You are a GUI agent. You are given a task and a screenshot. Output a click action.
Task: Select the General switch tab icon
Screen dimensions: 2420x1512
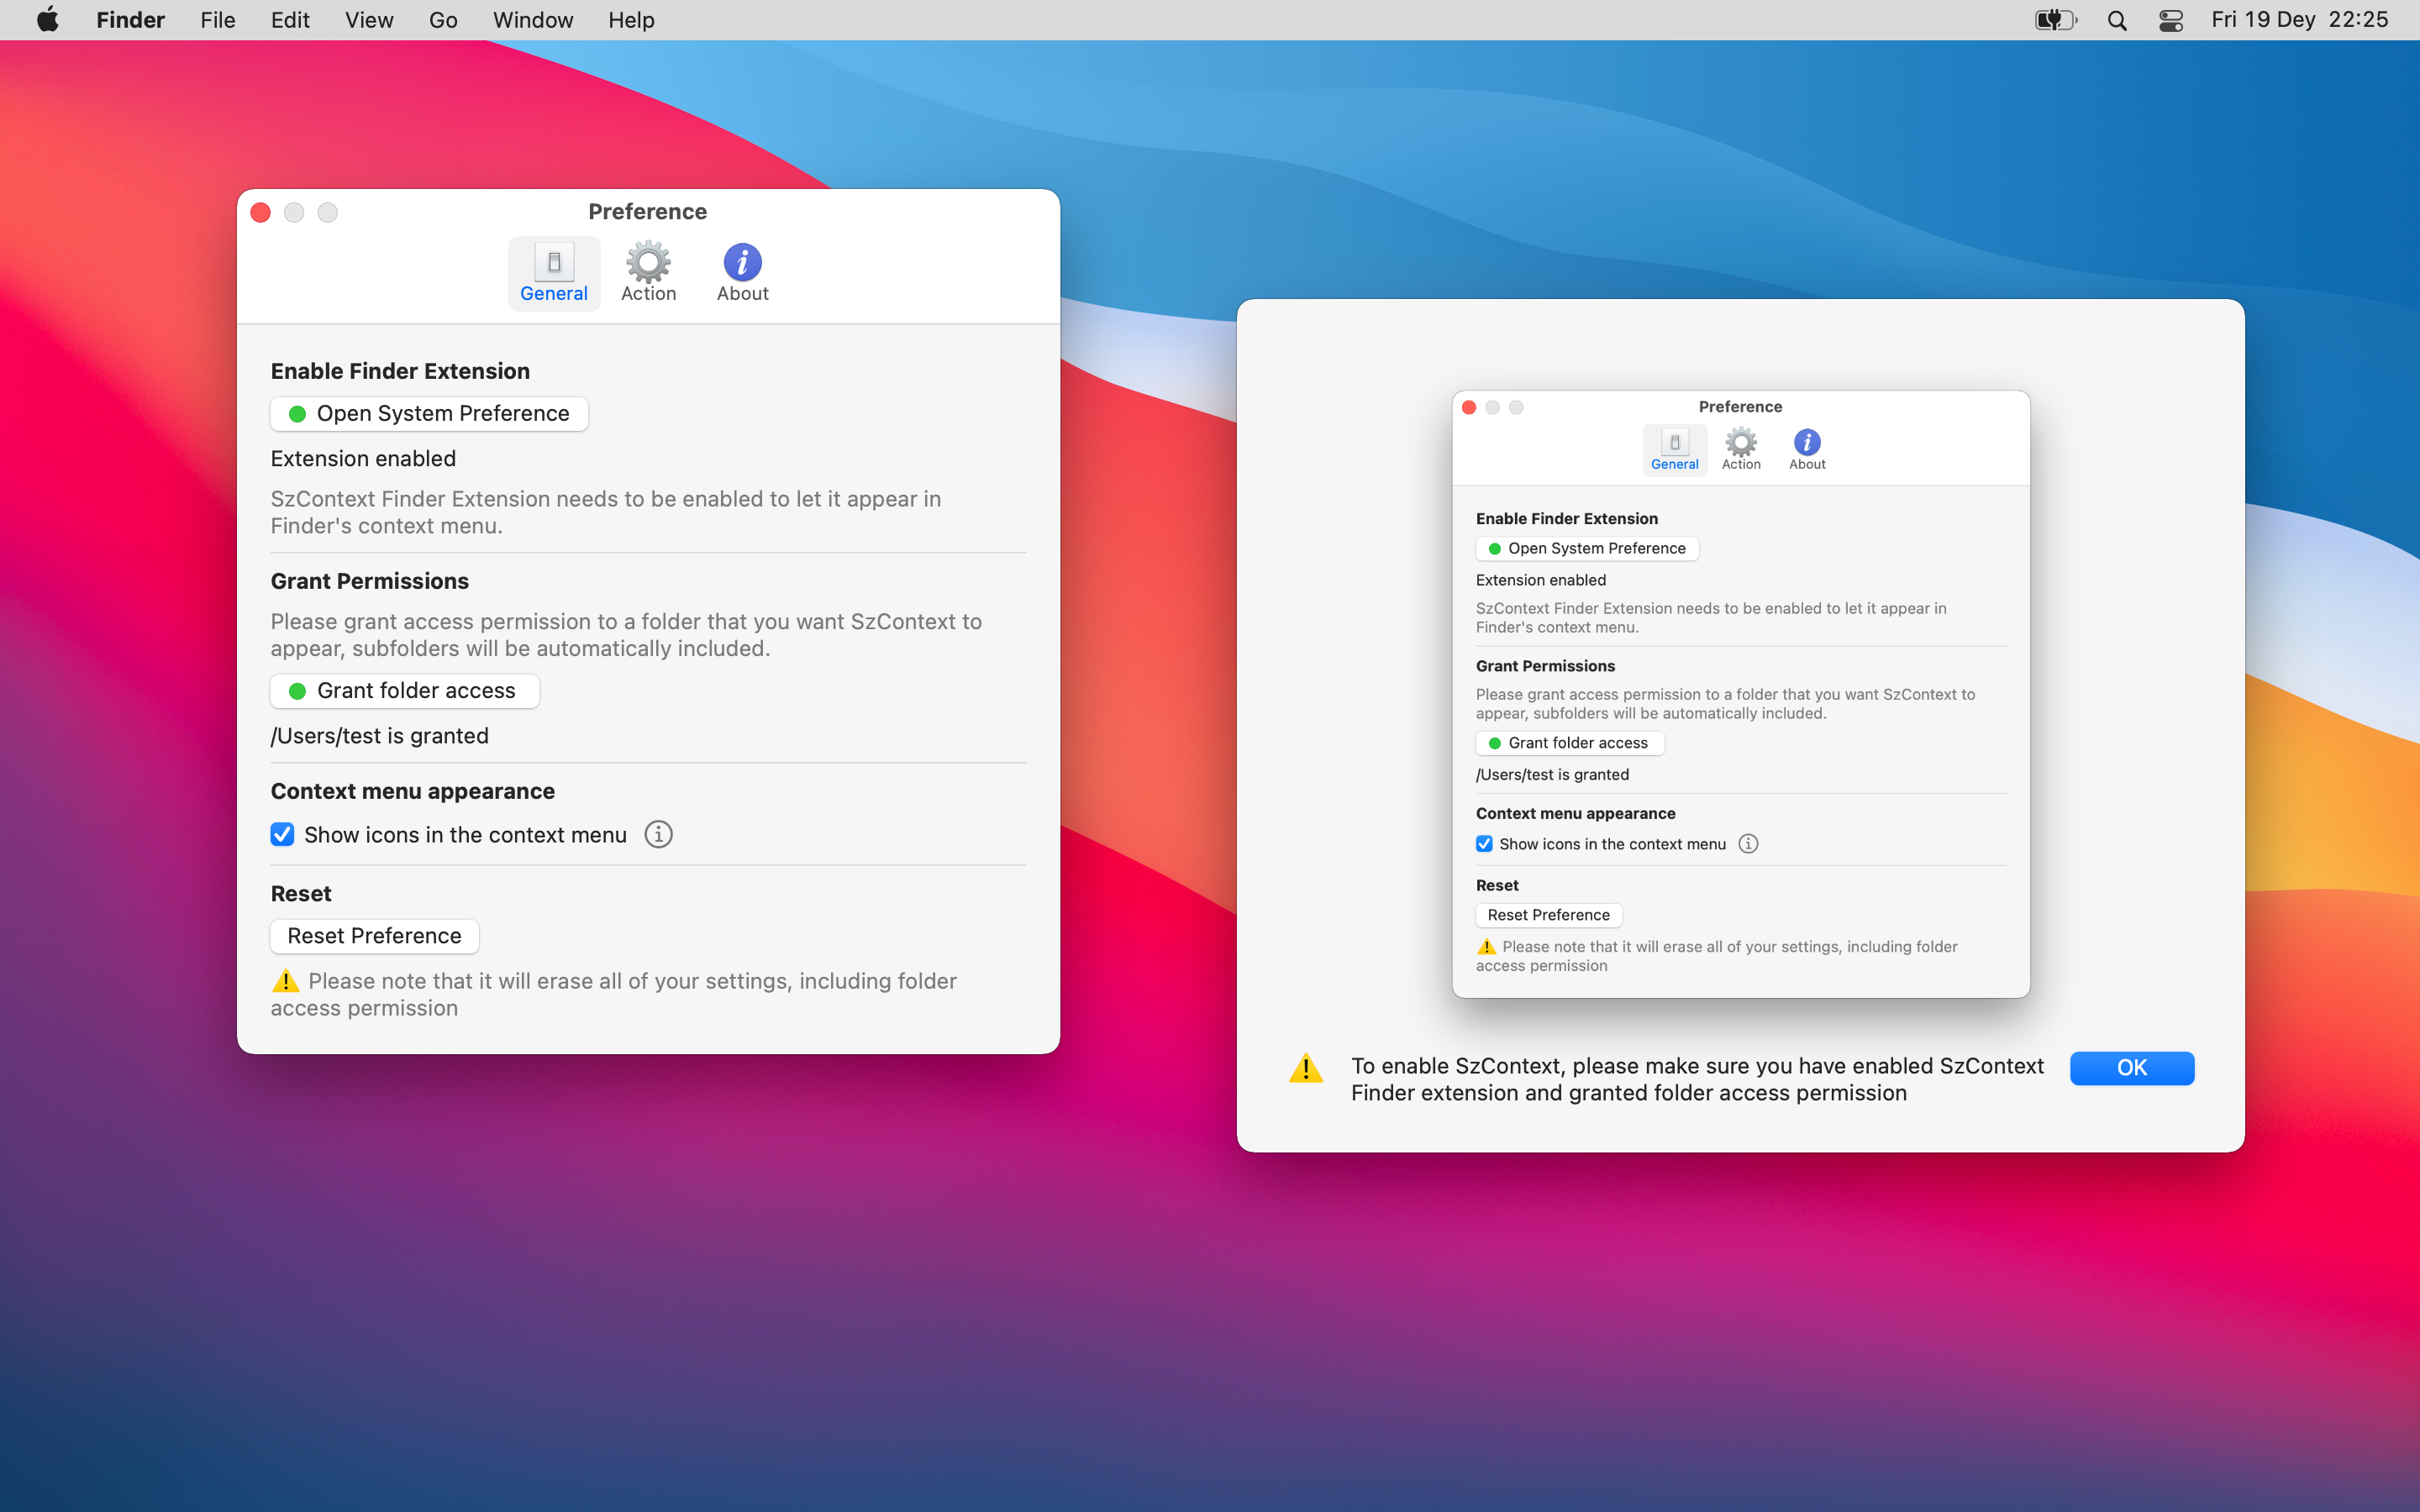pos(554,262)
